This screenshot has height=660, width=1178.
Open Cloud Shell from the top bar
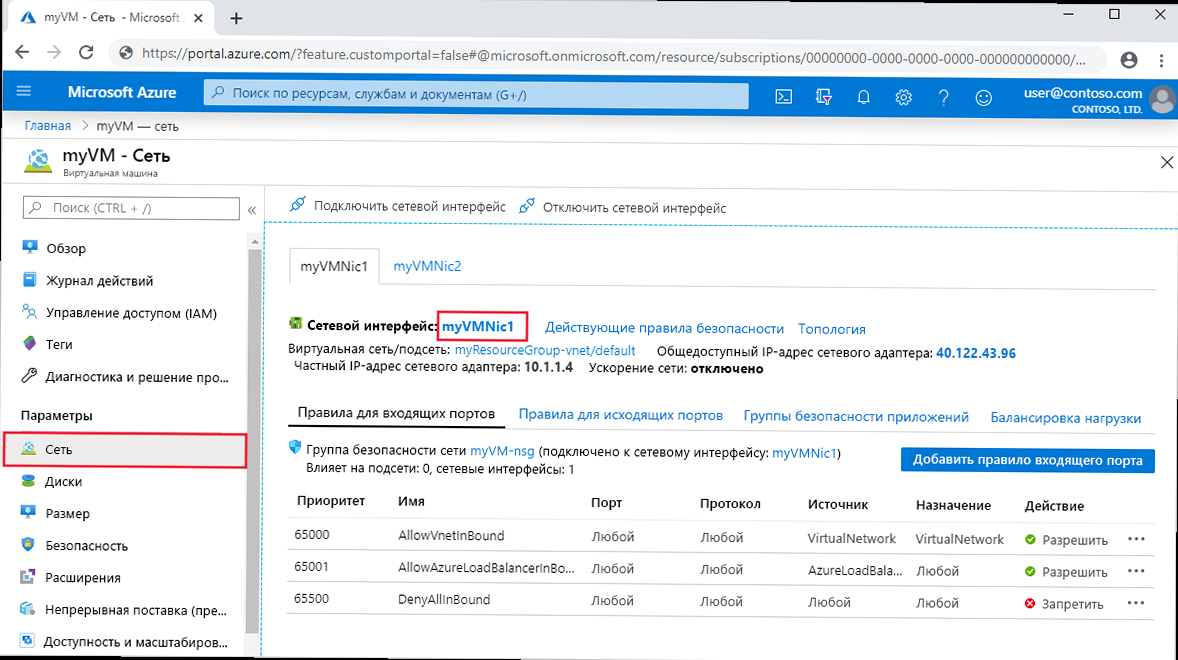pyautogui.click(x=785, y=96)
